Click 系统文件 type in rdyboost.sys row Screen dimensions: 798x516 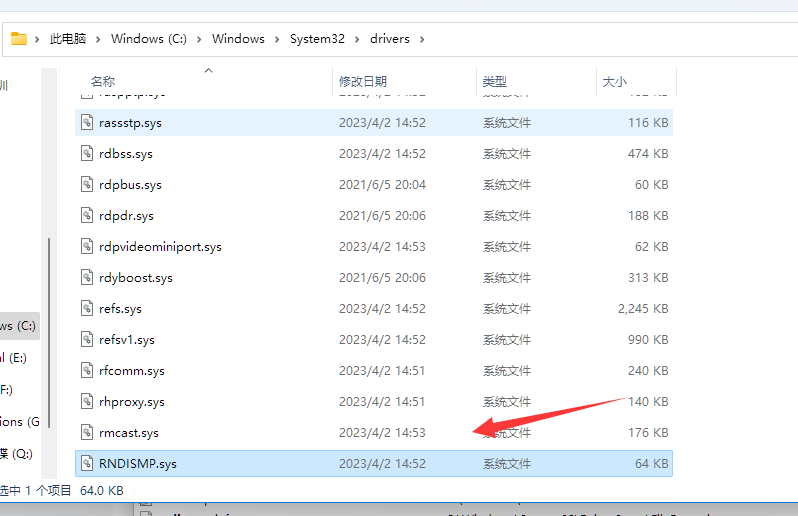tap(507, 277)
